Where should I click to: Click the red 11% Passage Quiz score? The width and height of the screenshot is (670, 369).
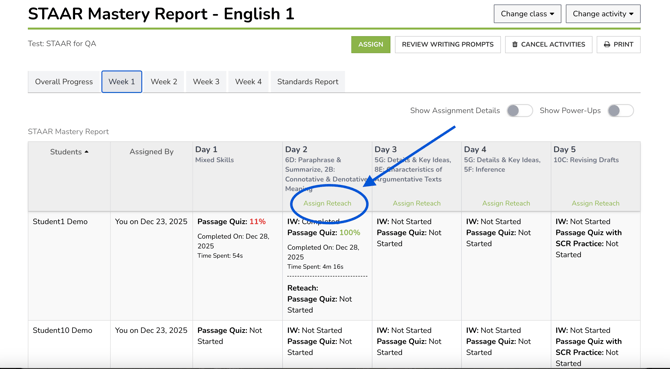(x=258, y=222)
